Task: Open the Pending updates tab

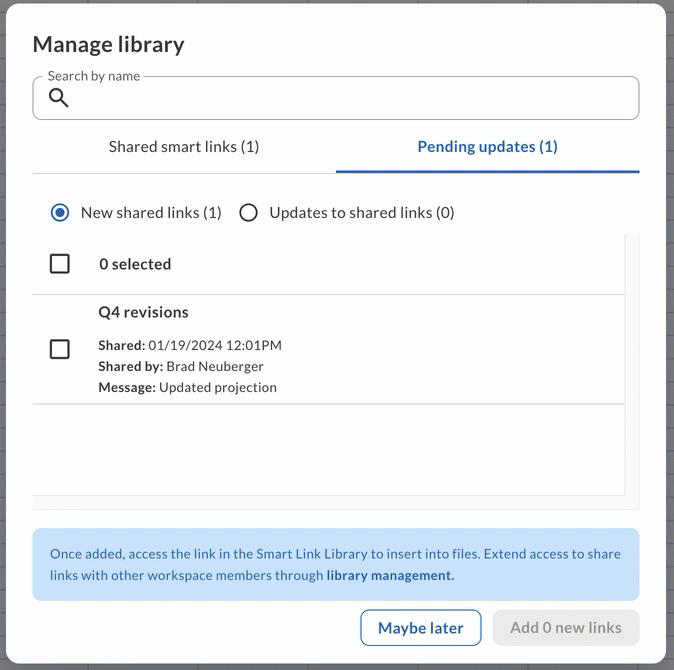Action: tap(487, 147)
